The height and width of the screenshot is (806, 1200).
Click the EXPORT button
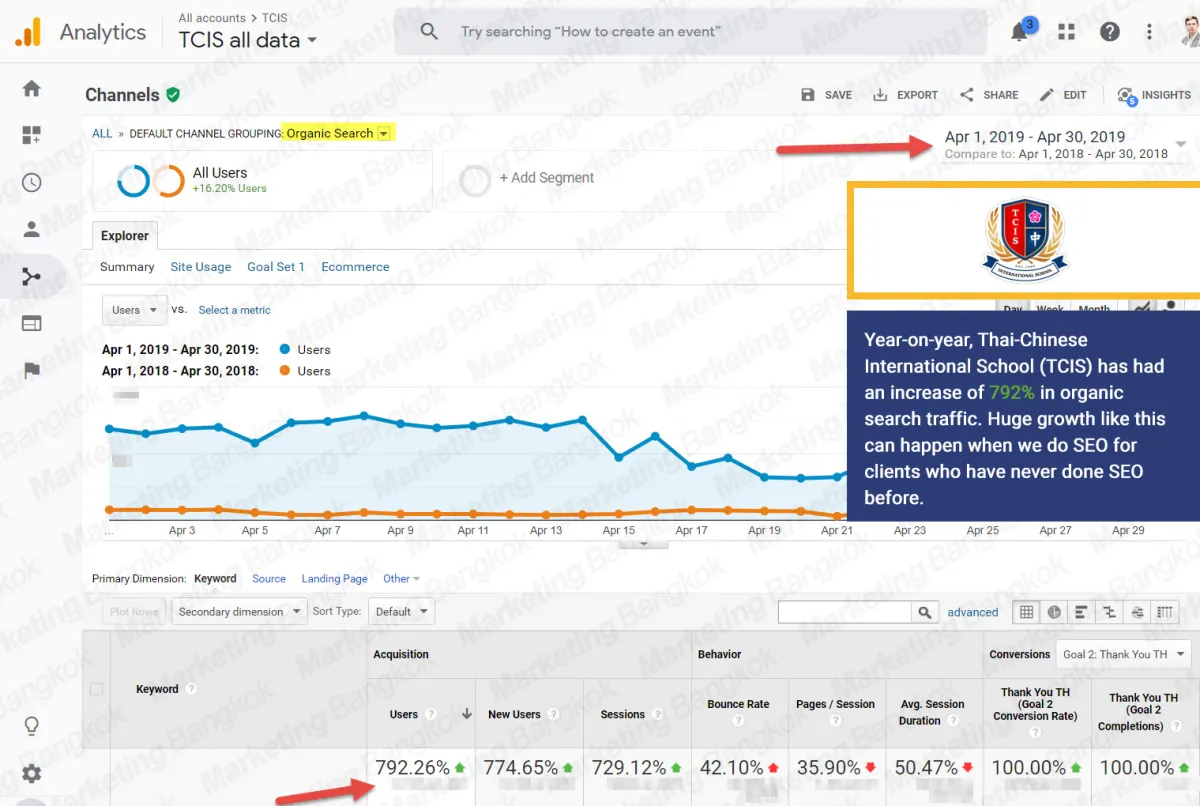905,95
